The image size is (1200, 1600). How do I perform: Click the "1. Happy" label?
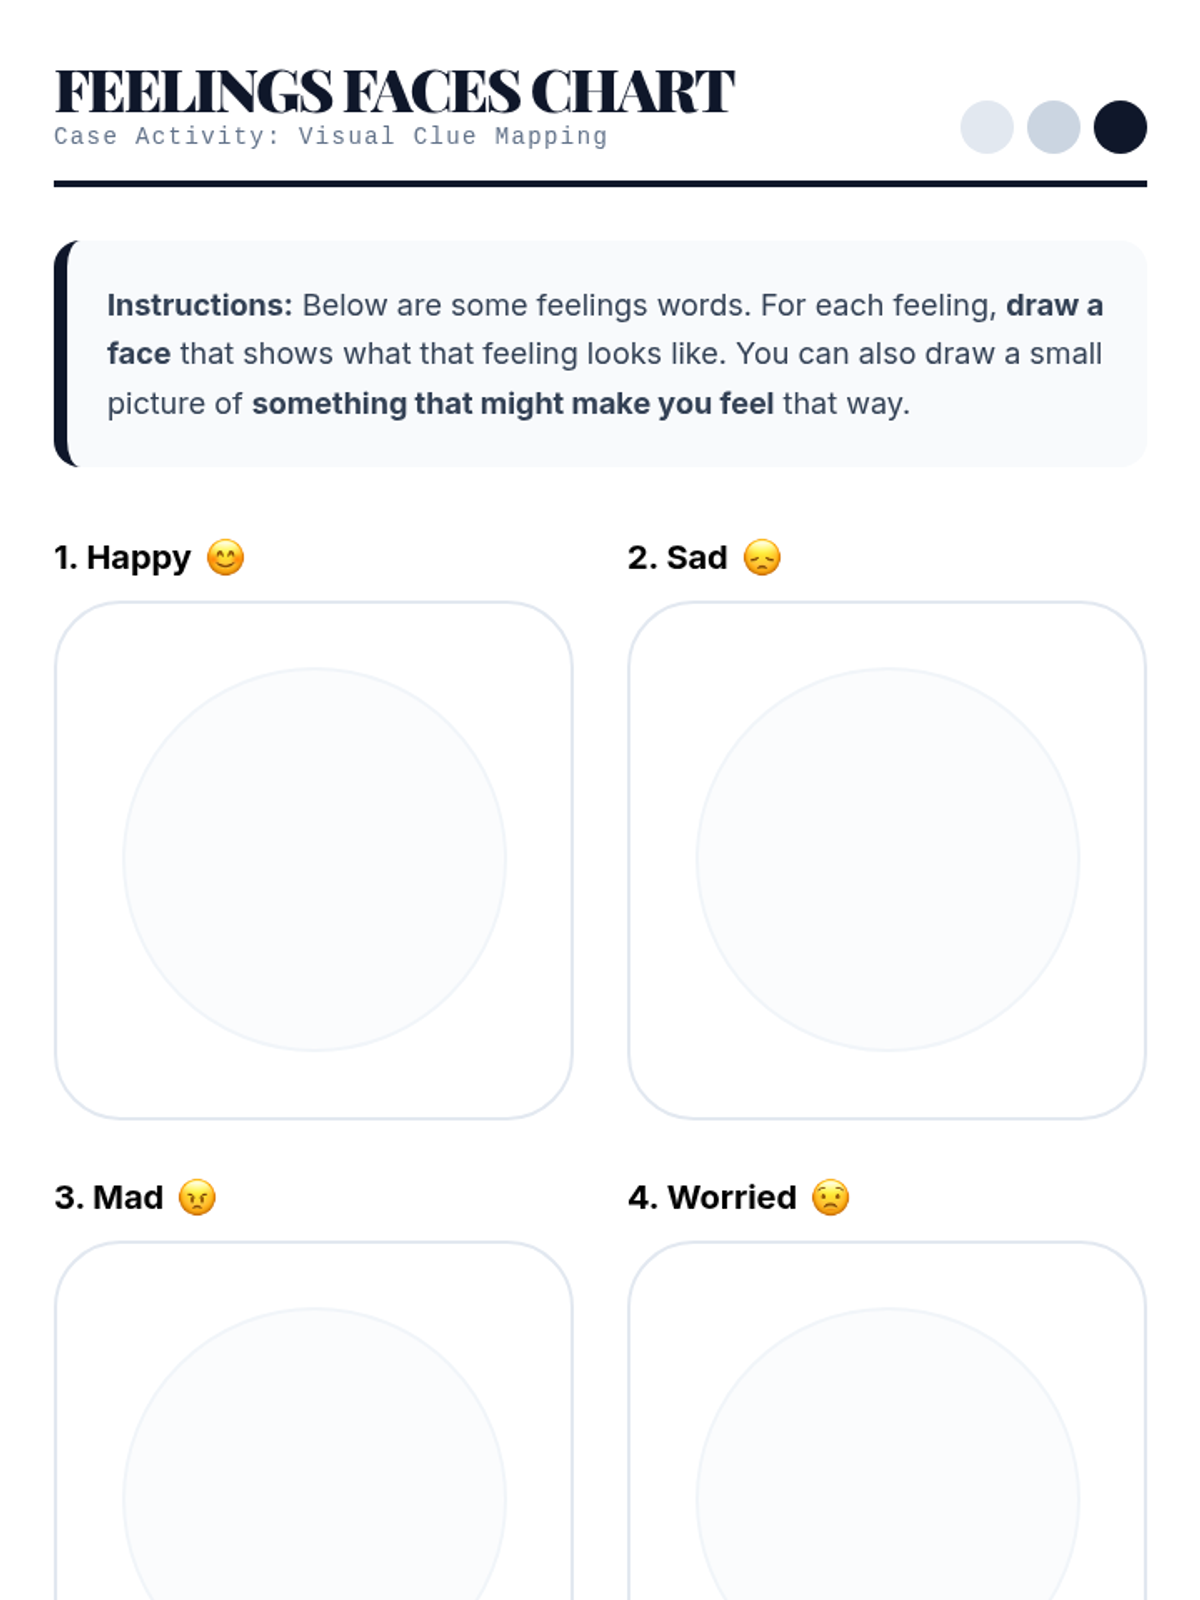click(x=122, y=558)
